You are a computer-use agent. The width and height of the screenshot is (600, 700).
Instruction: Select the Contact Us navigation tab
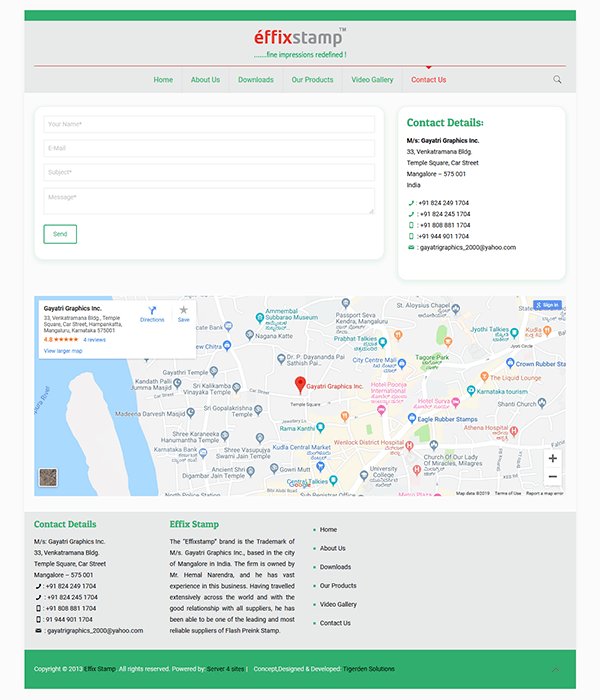[x=429, y=80]
